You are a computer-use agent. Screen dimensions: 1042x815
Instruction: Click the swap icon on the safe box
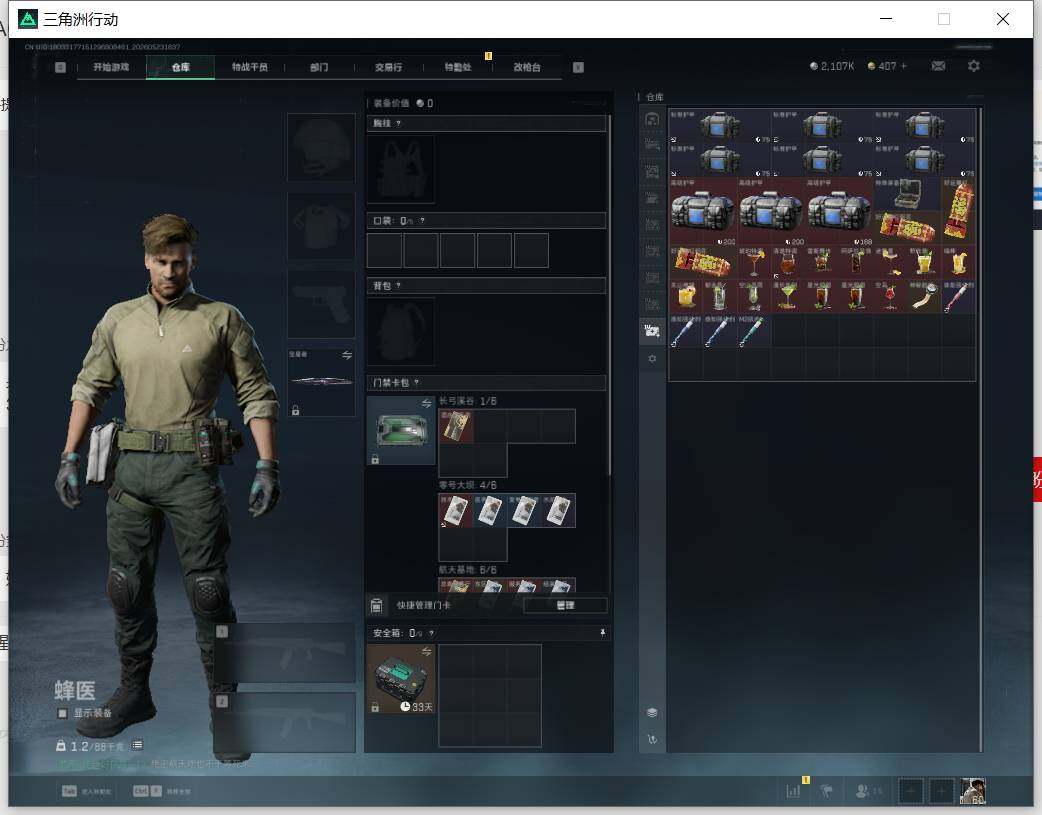(427, 651)
